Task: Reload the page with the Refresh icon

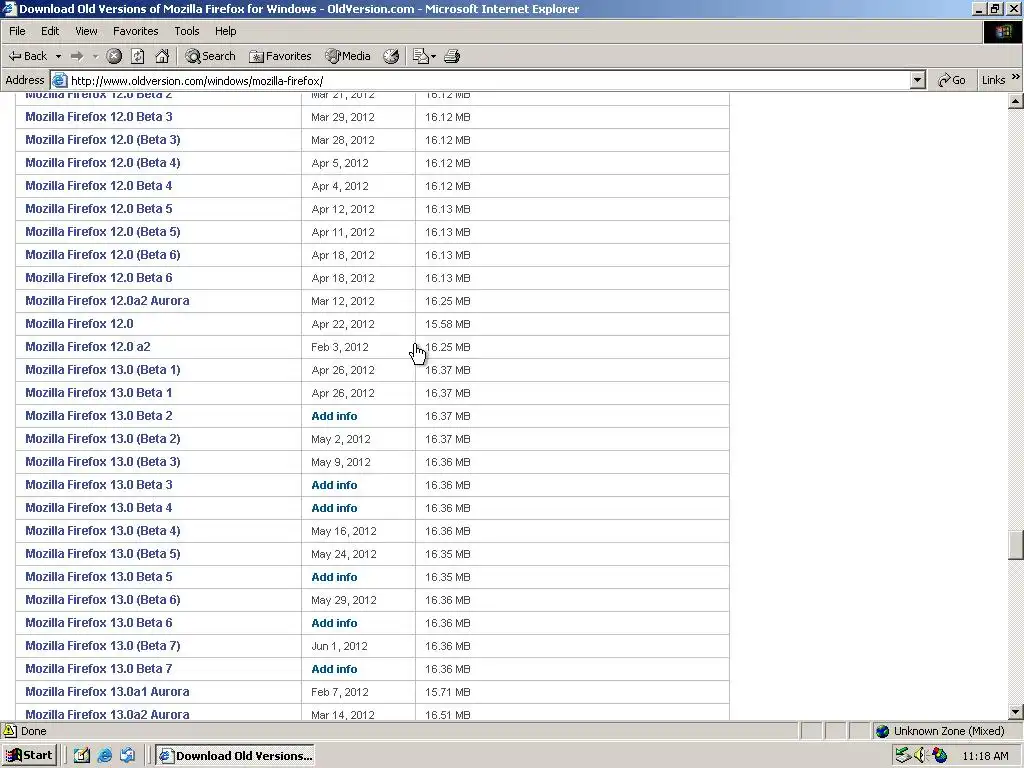Action: point(138,56)
